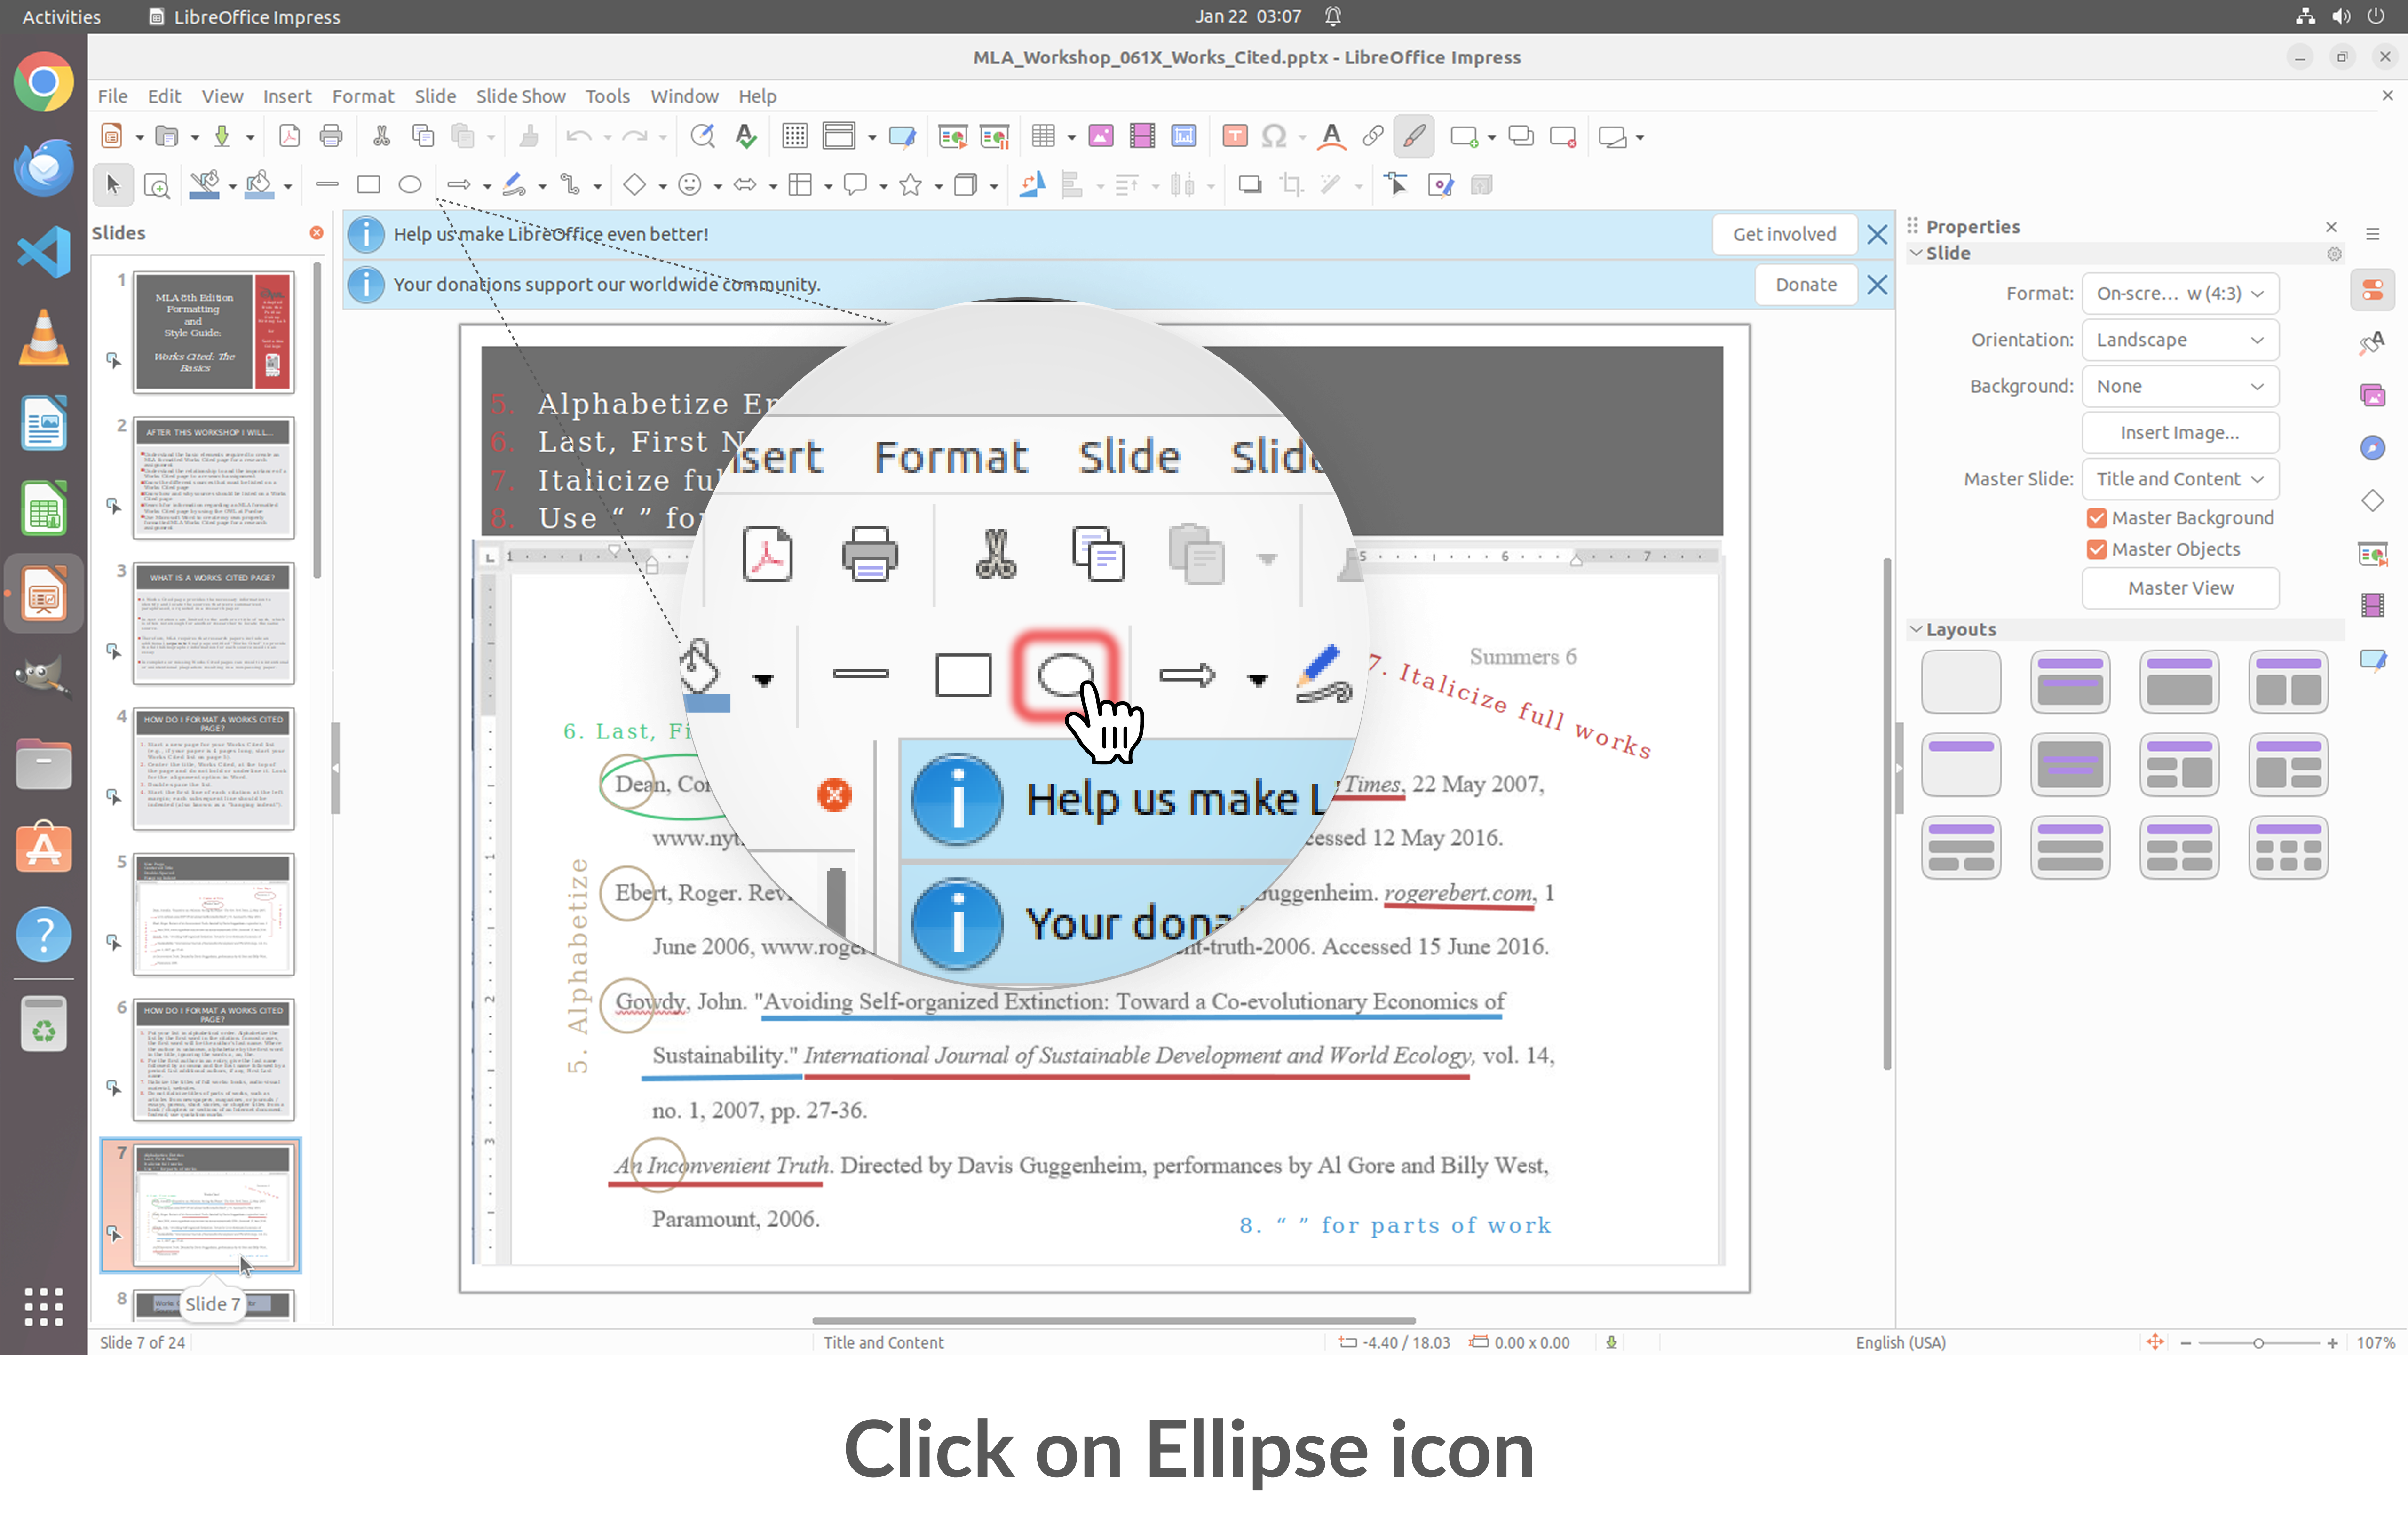Viewport: 2408px width, 1524px height.
Task: Select the Rectangle drawing tool
Action: [368, 185]
